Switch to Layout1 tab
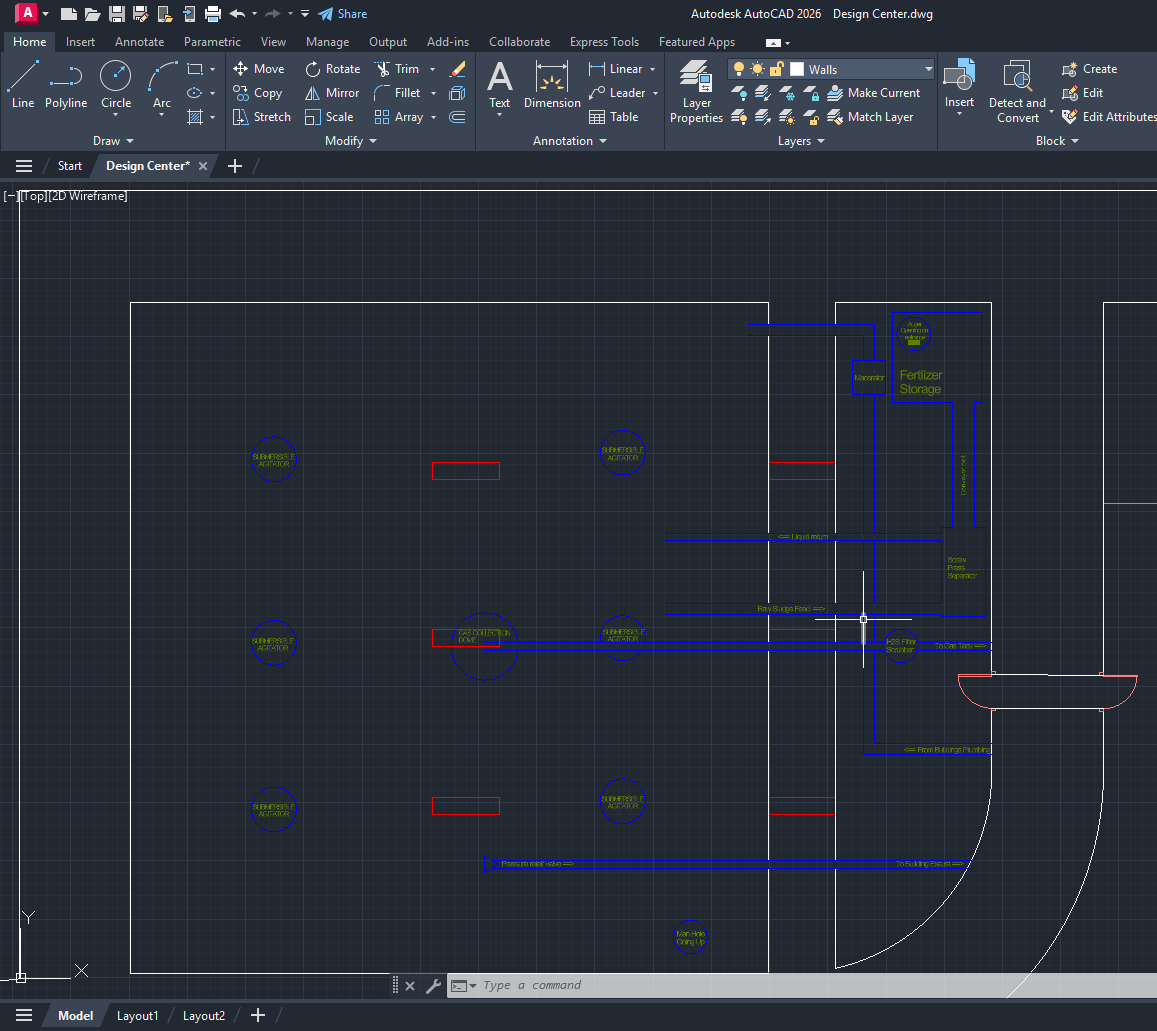The width and height of the screenshot is (1157, 1031). click(137, 1016)
